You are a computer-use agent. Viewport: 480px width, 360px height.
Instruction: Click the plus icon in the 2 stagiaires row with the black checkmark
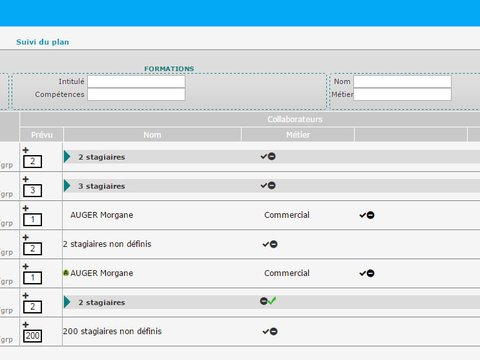pyautogui.click(x=26, y=150)
